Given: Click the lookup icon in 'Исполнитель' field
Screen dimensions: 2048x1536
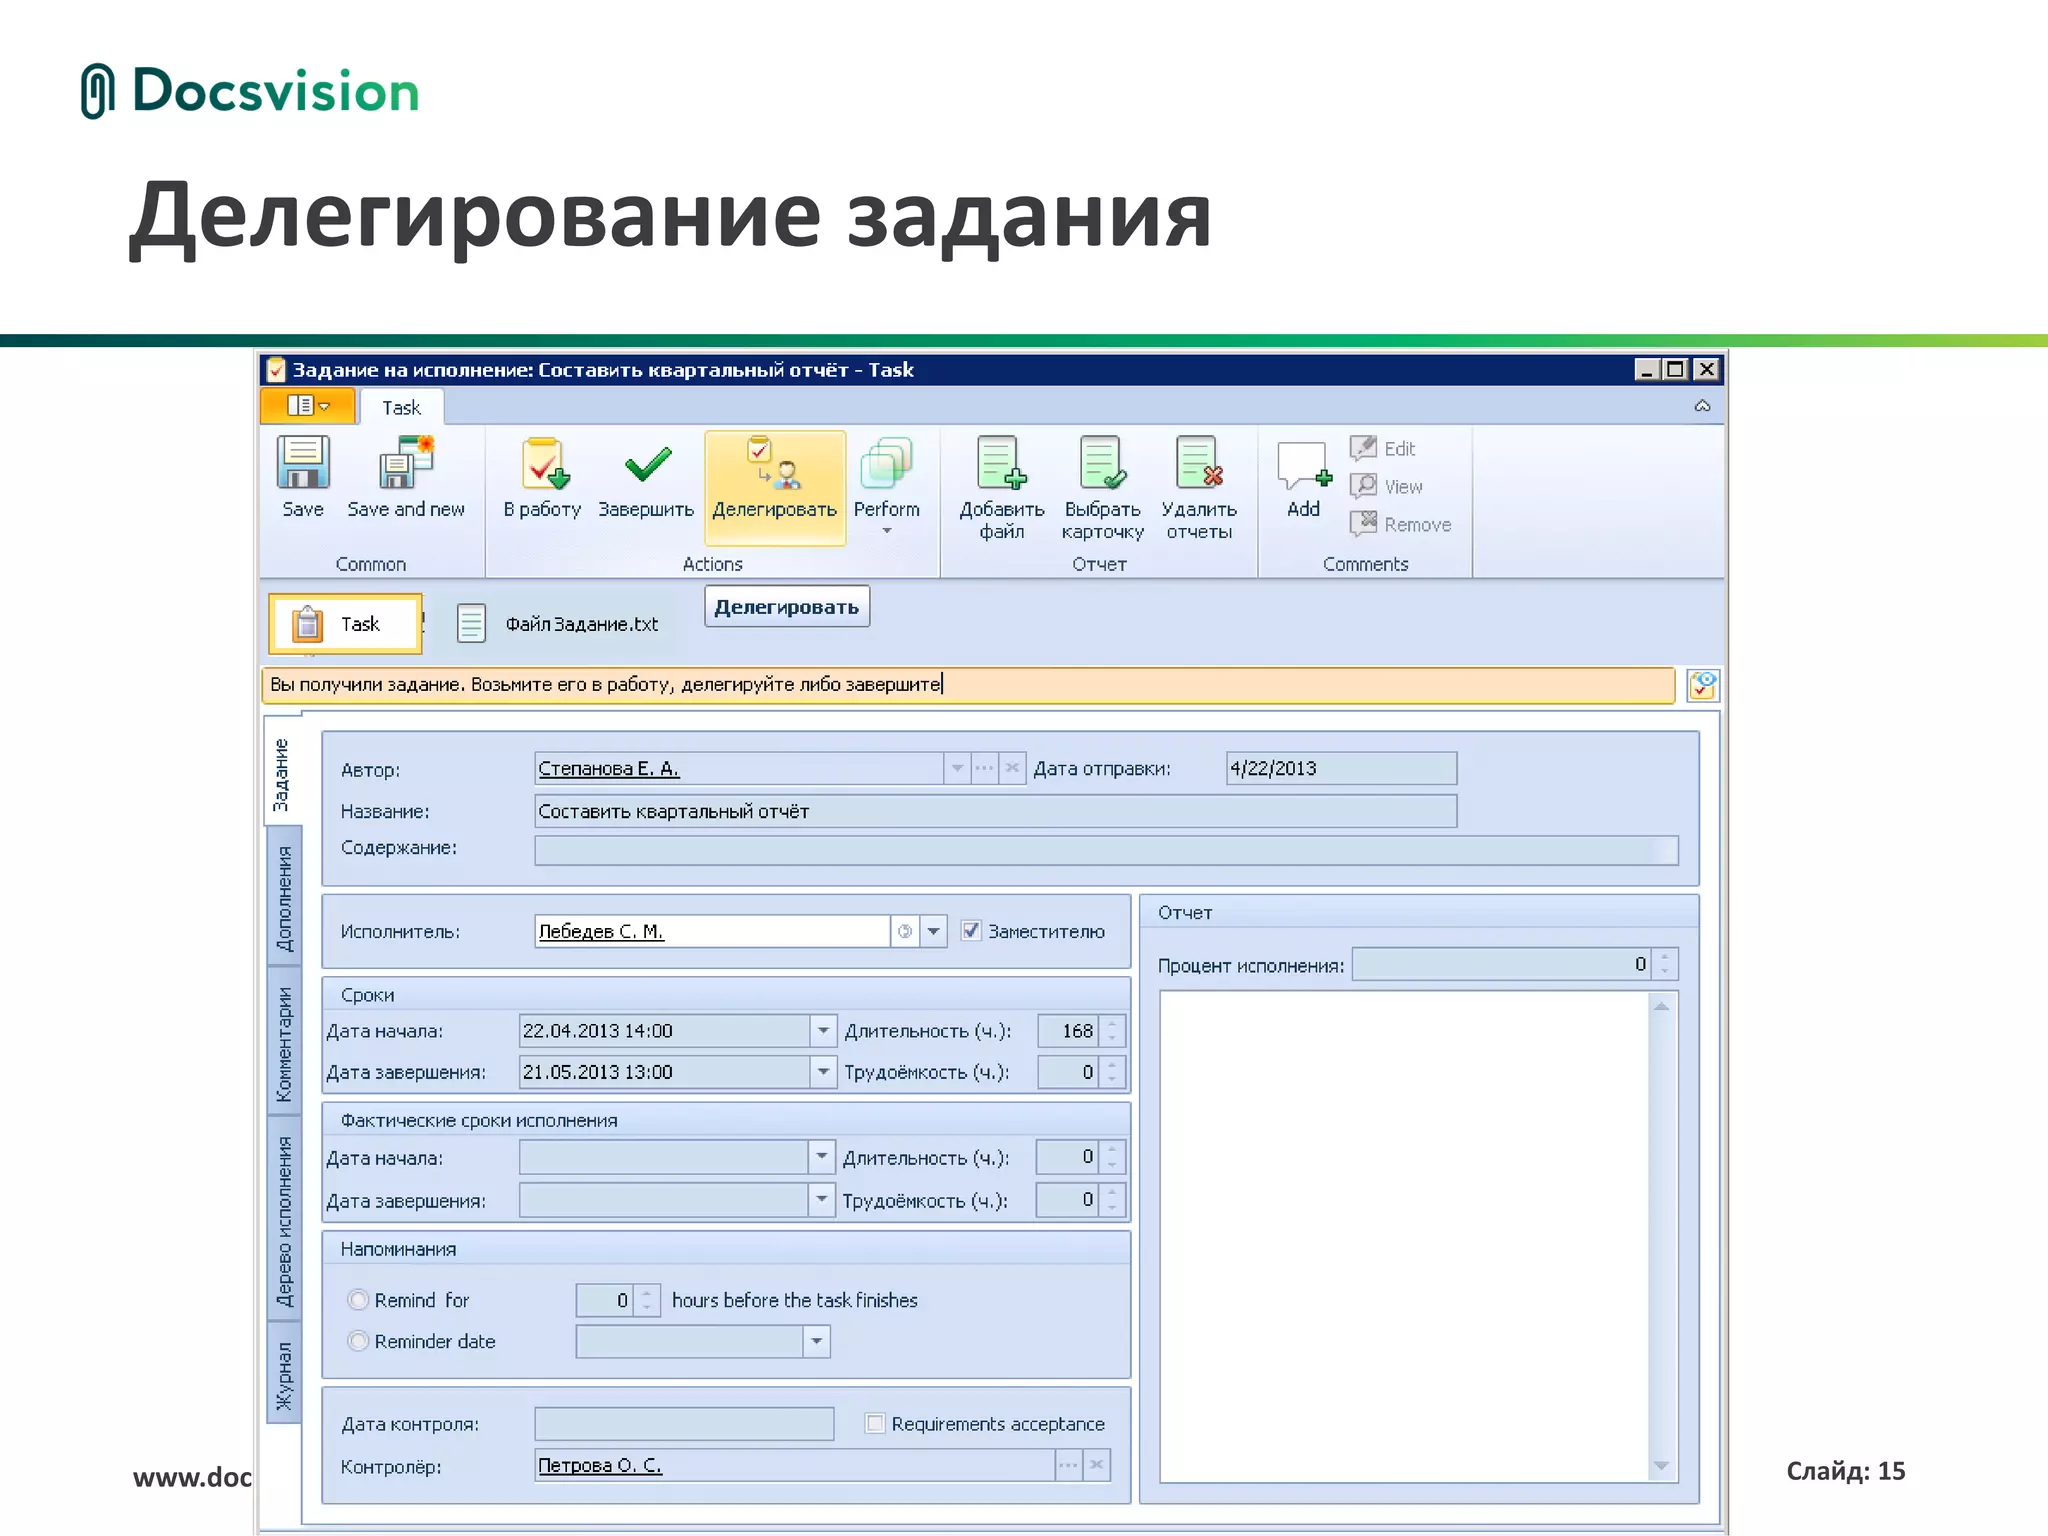Looking at the screenshot, I should [905, 931].
